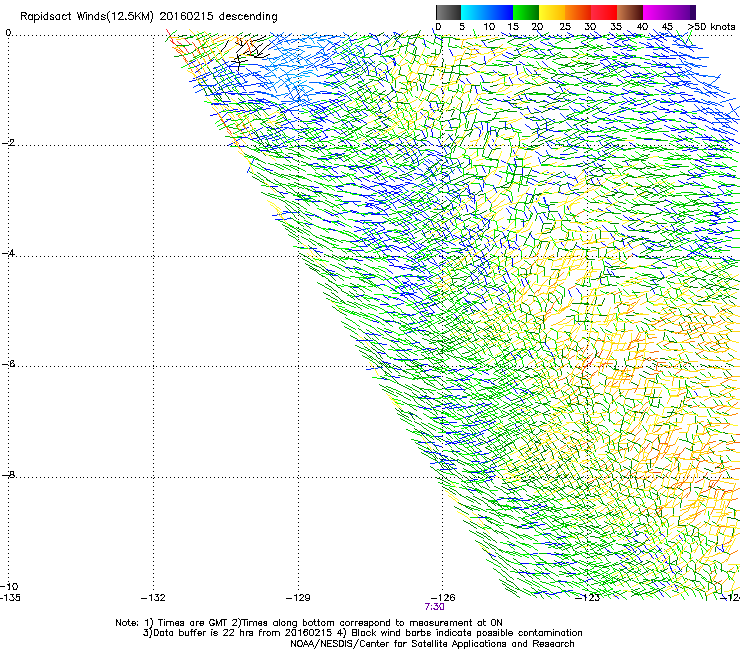Click the 'Data buffer is 22 hrs' note line

click(362, 633)
